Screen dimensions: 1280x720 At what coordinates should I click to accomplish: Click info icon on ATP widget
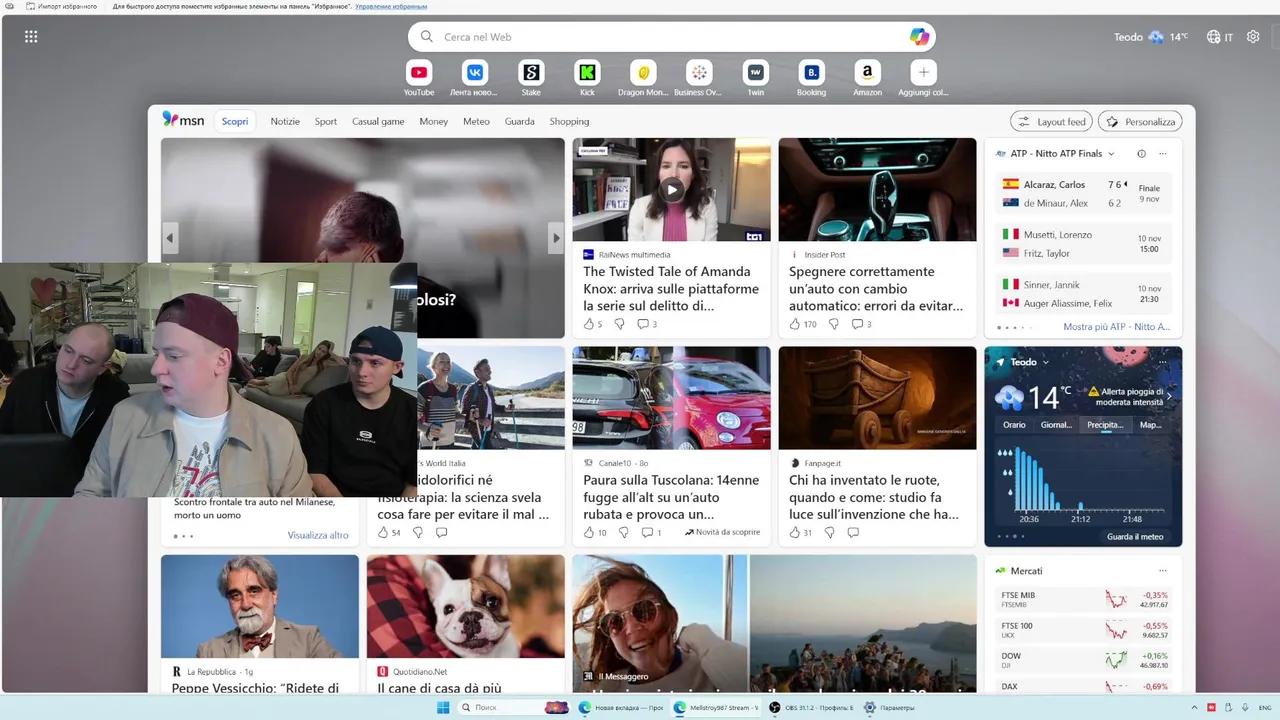pos(1141,154)
